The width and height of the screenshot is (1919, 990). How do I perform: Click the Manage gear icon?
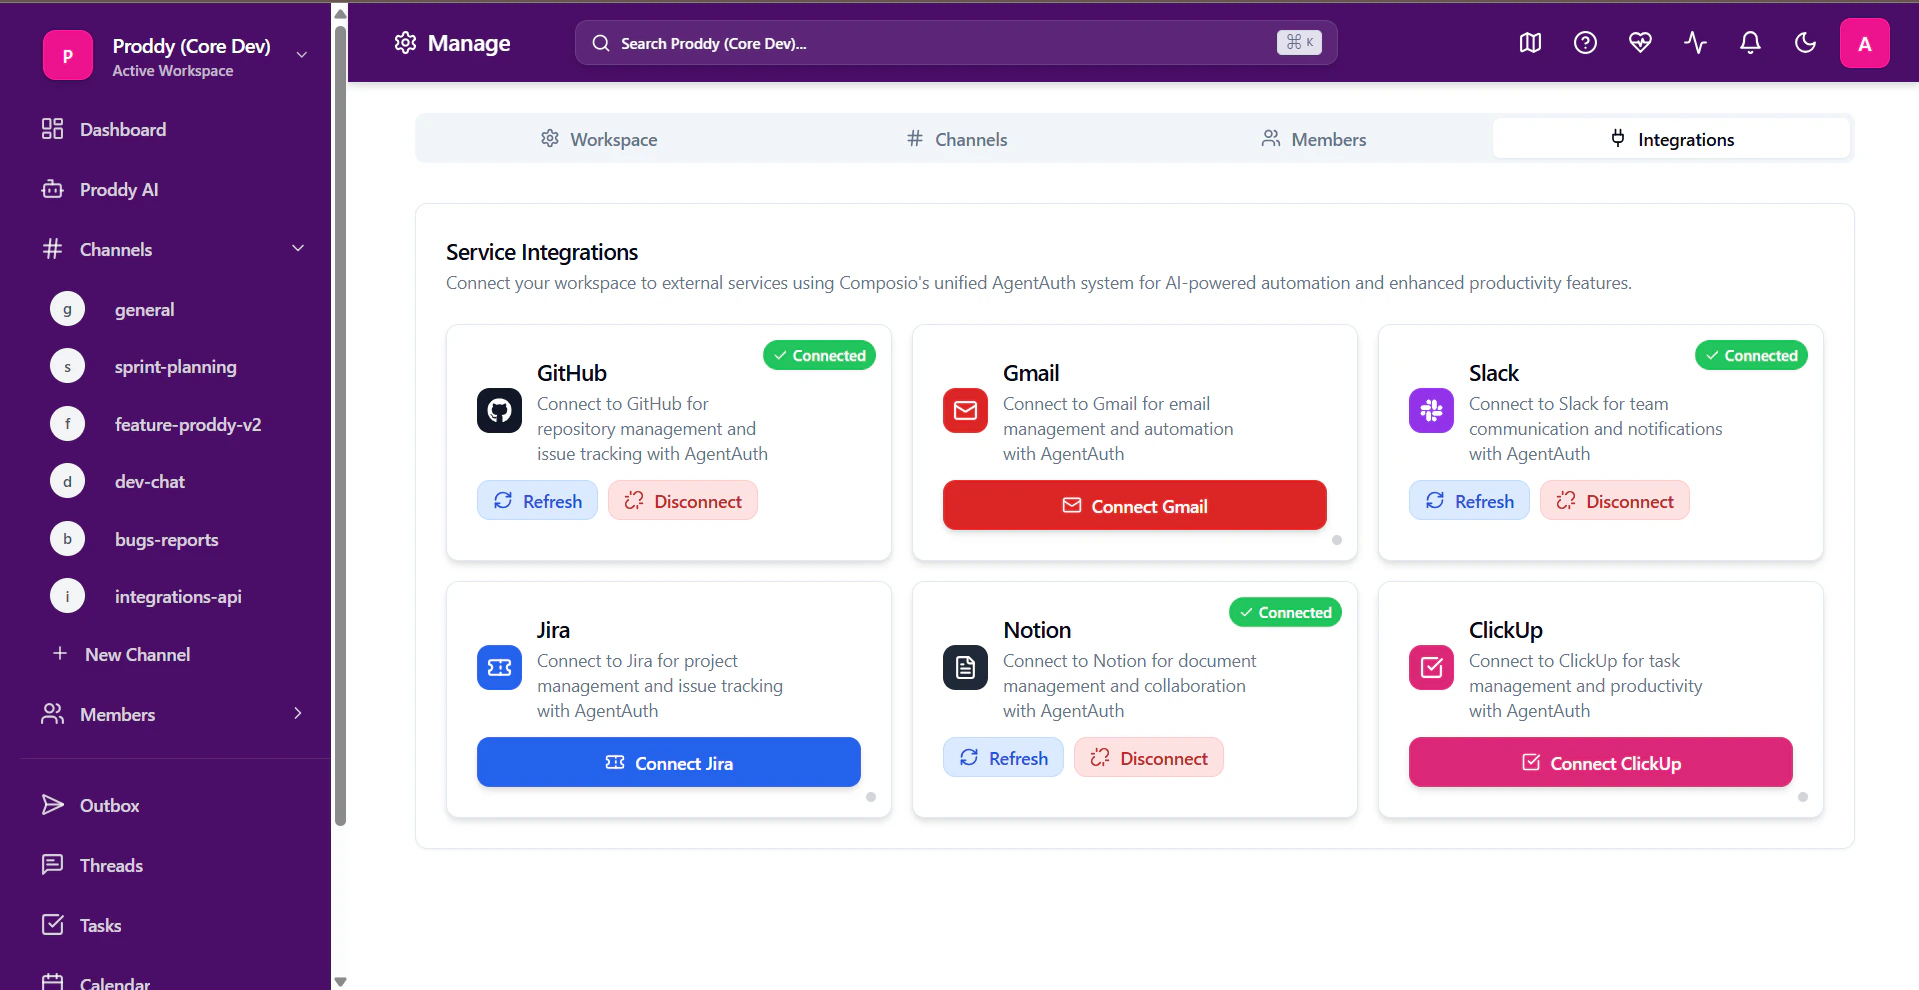tap(405, 43)
